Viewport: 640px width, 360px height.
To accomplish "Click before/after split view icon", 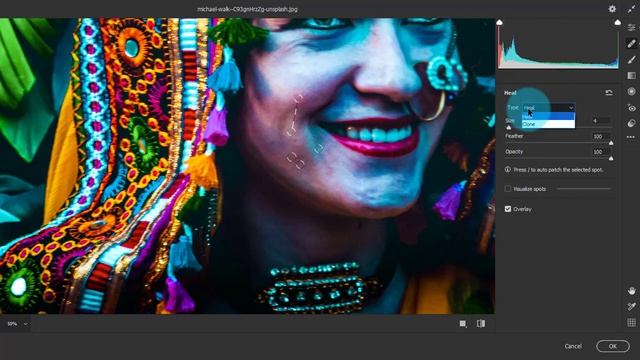I will click(481, 324).
